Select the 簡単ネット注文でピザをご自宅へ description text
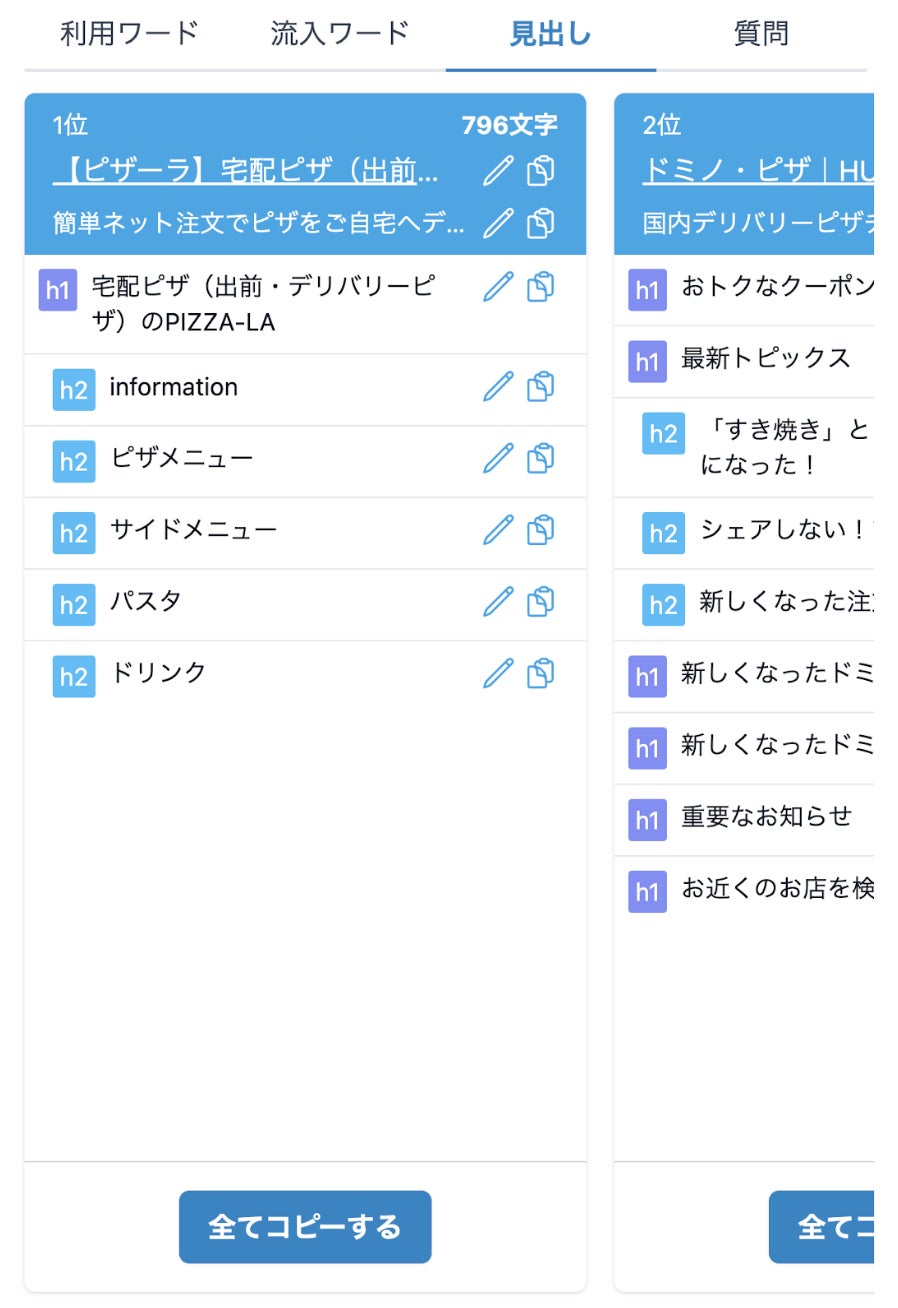The width and height of the screenshot is (898, 1308). pos(259,223)
